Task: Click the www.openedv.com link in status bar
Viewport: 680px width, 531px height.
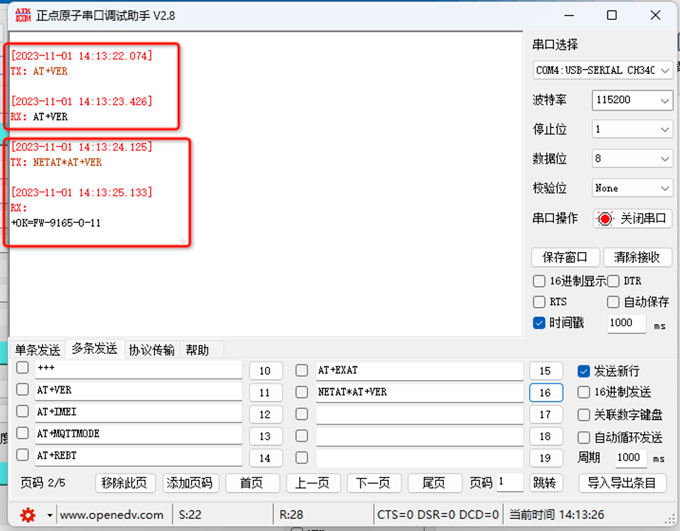Action: coord(111,515)
